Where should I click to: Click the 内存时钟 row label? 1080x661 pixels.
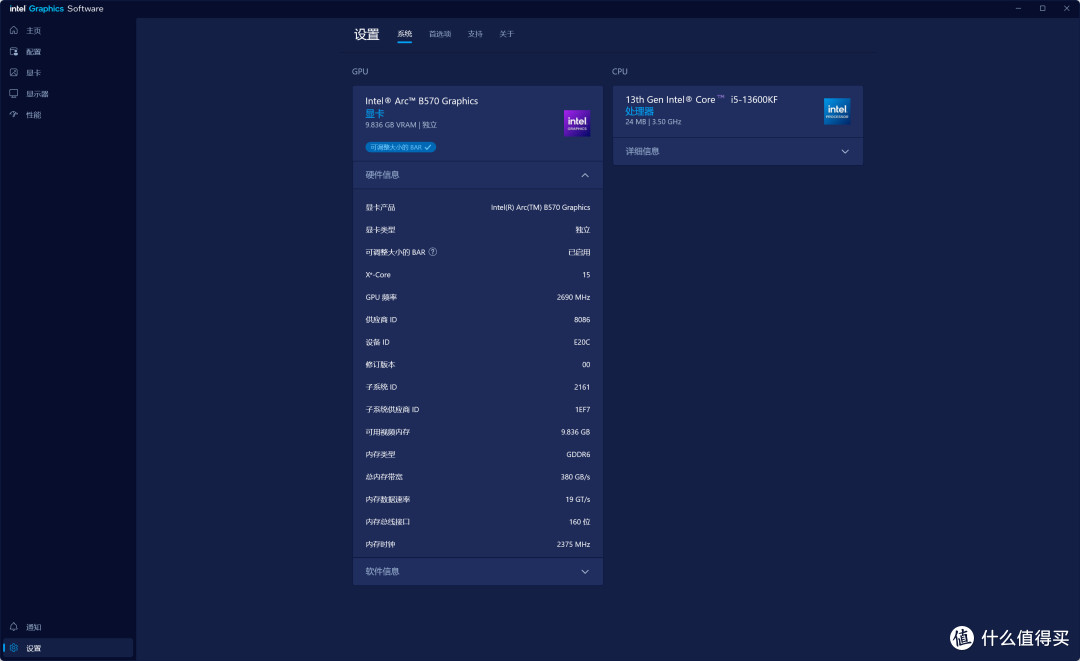coord(380,545)
